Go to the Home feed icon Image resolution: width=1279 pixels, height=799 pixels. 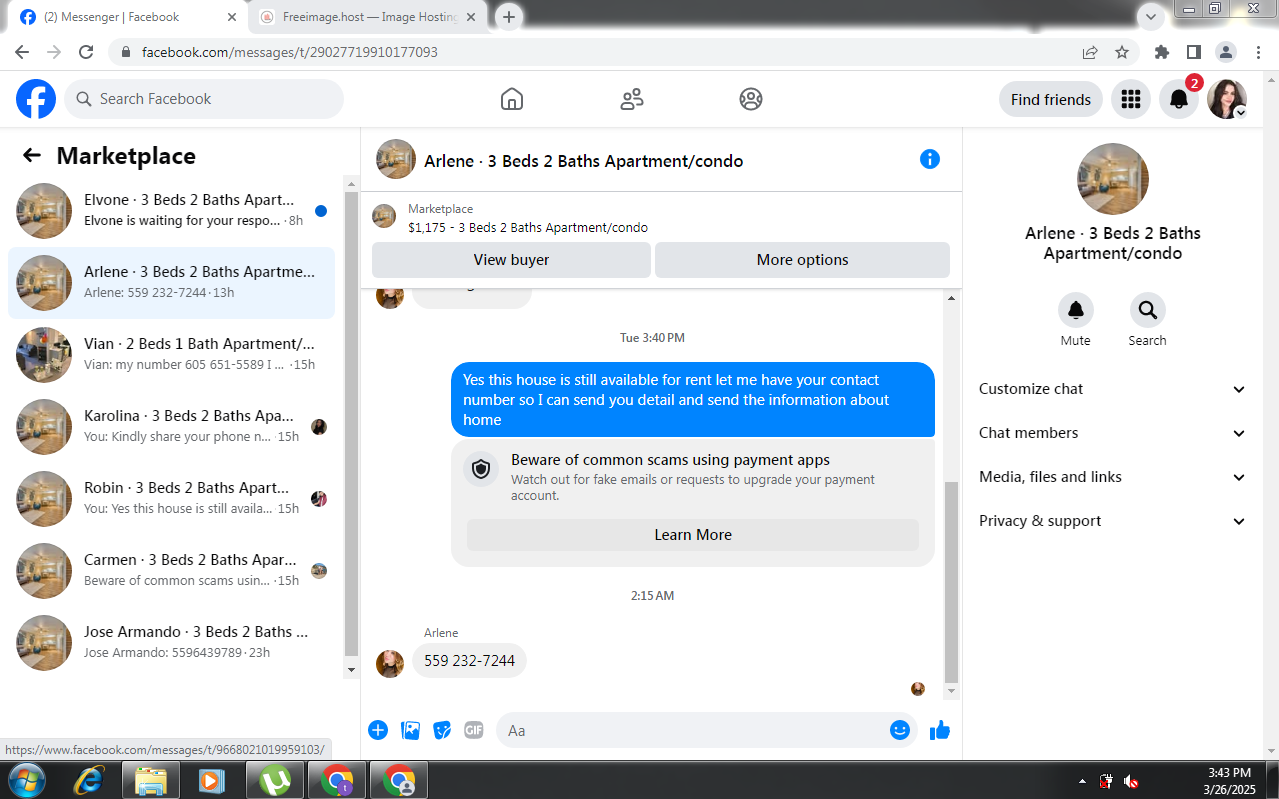pyautogui.click(x=512, y=99)
